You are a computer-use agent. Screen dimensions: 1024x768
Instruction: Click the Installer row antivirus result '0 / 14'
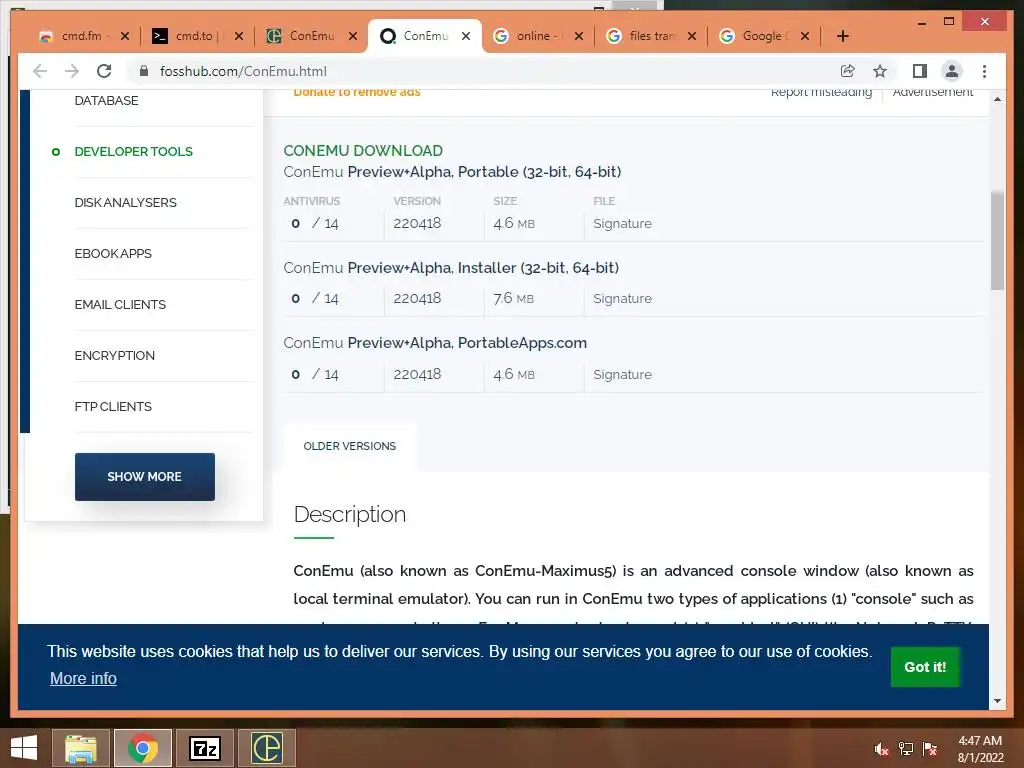tap(315, 298)
